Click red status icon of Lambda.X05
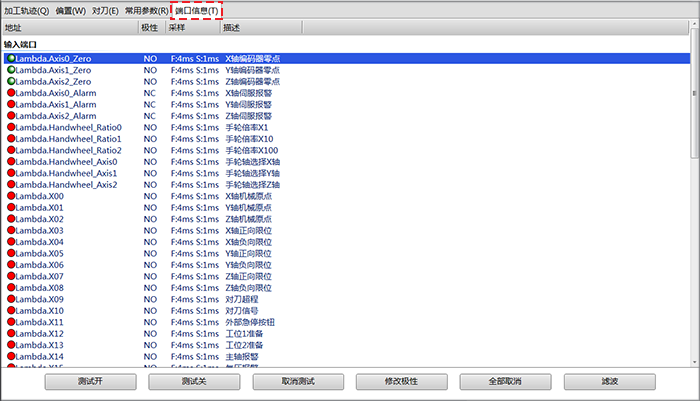 tap(11, 253)
